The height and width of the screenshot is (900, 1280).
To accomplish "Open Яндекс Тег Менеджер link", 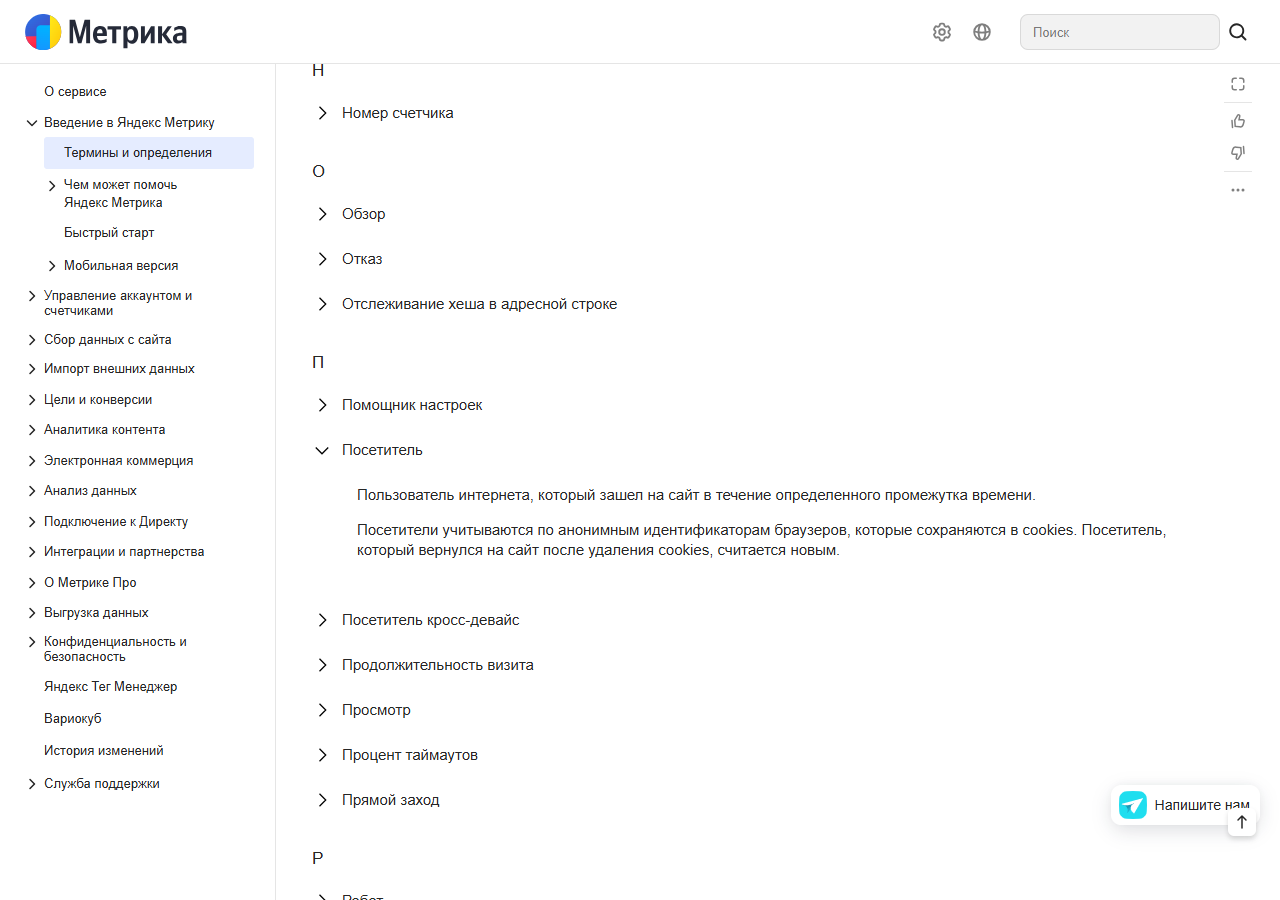I will click(x=110, y=687).
